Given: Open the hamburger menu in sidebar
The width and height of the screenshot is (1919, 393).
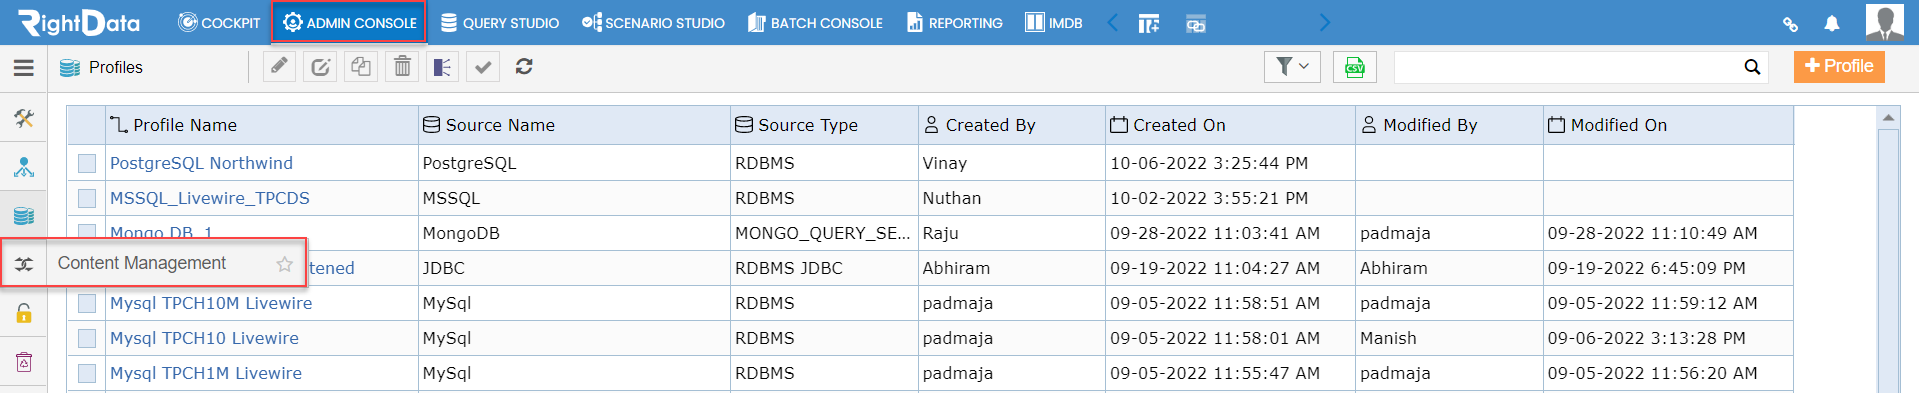Looking at the screenshot, I should coord(24,68).
